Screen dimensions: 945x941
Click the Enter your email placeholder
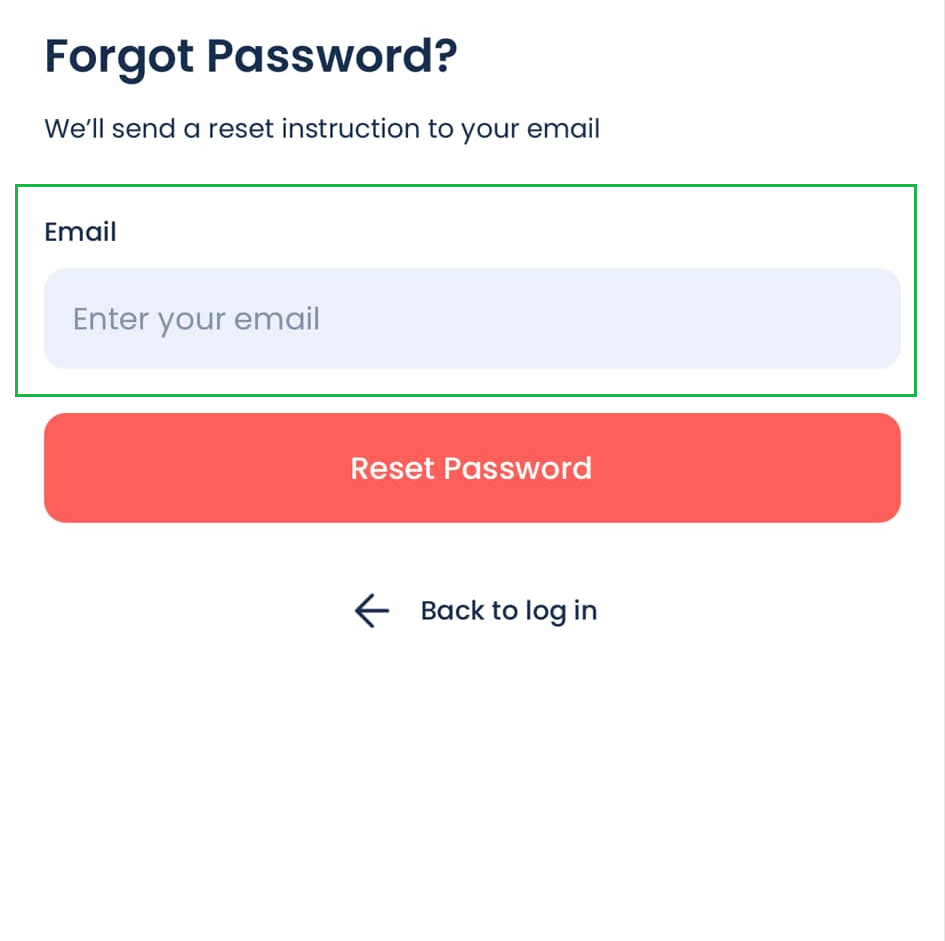coord(197,319)
